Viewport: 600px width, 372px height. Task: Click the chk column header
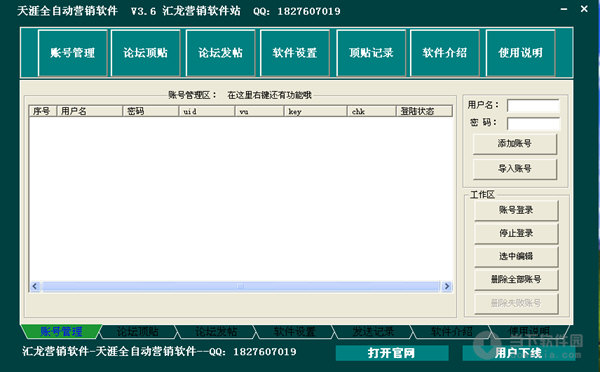[371, 111]
